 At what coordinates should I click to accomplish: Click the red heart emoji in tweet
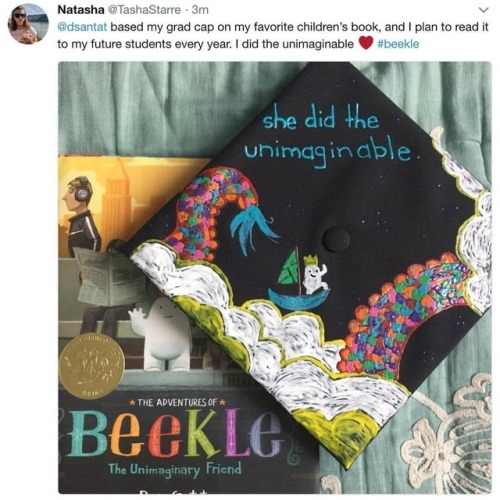point(365,44)
